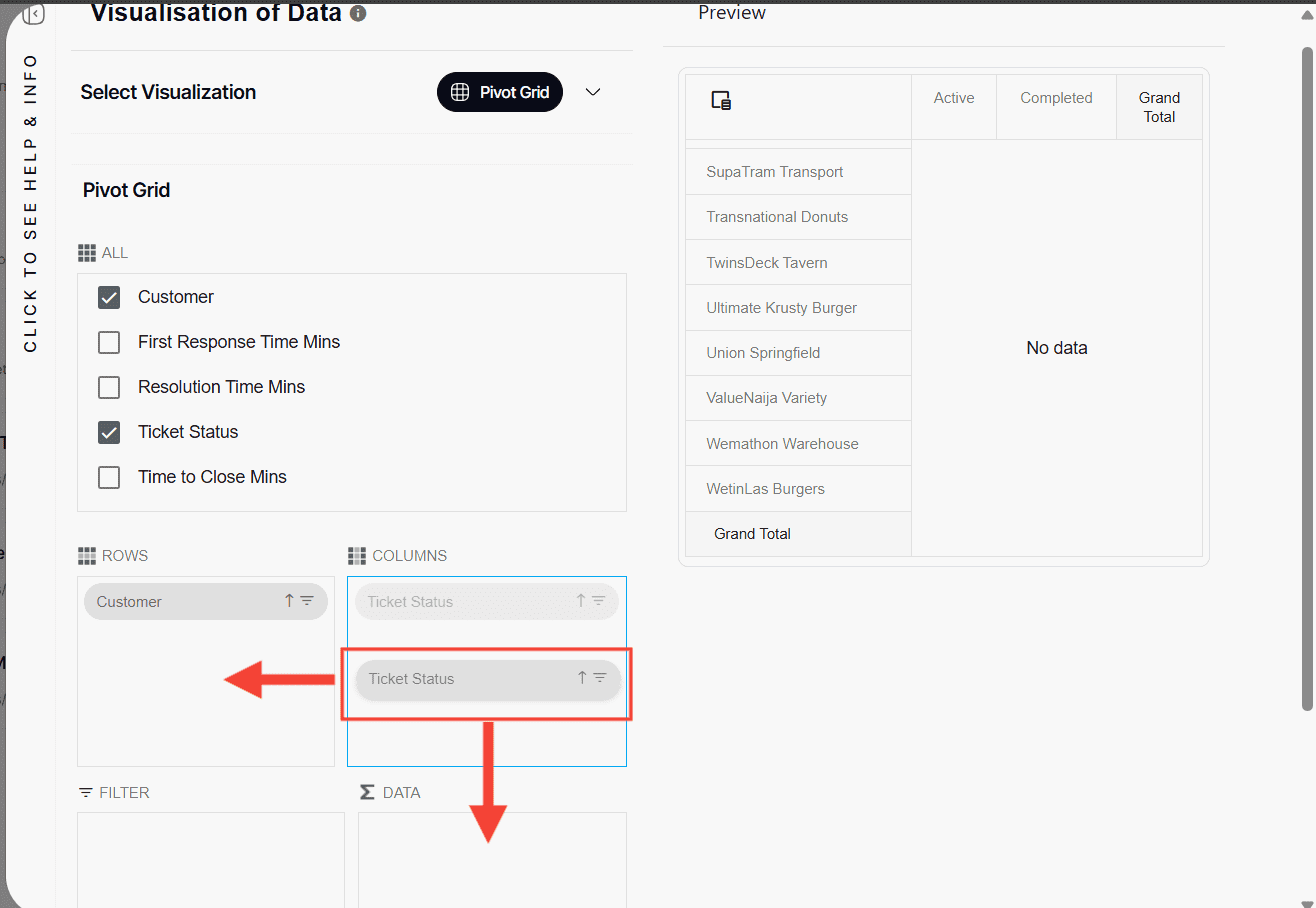Toggle sort arrow on dragged Ticket Status chip
Screen dimensions: 1316x908
(582, 678)
